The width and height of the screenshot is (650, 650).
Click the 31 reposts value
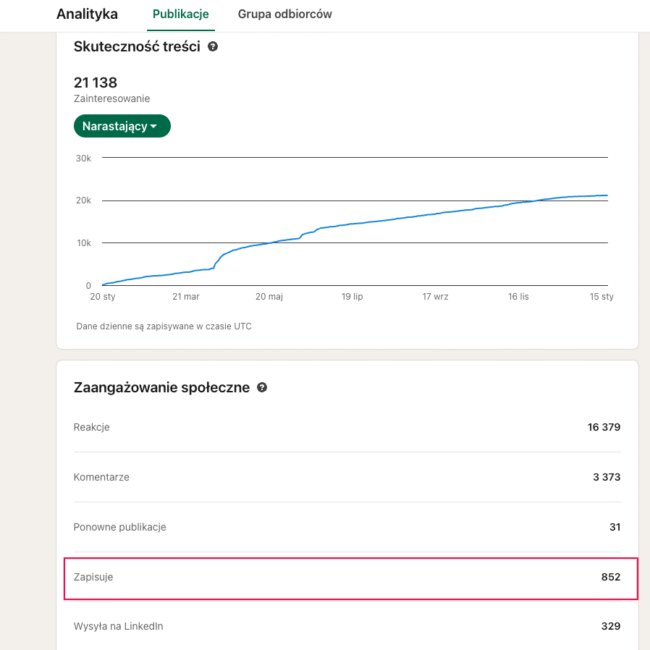pos(615,527)
